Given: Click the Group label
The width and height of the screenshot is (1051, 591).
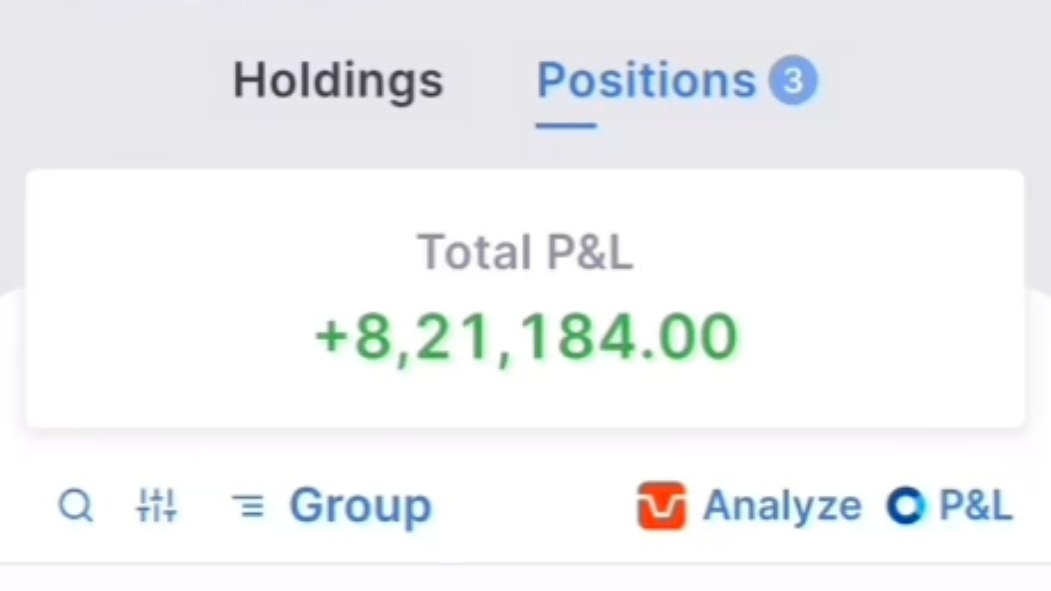Looking at the screenshot, I should pos(361,506).
